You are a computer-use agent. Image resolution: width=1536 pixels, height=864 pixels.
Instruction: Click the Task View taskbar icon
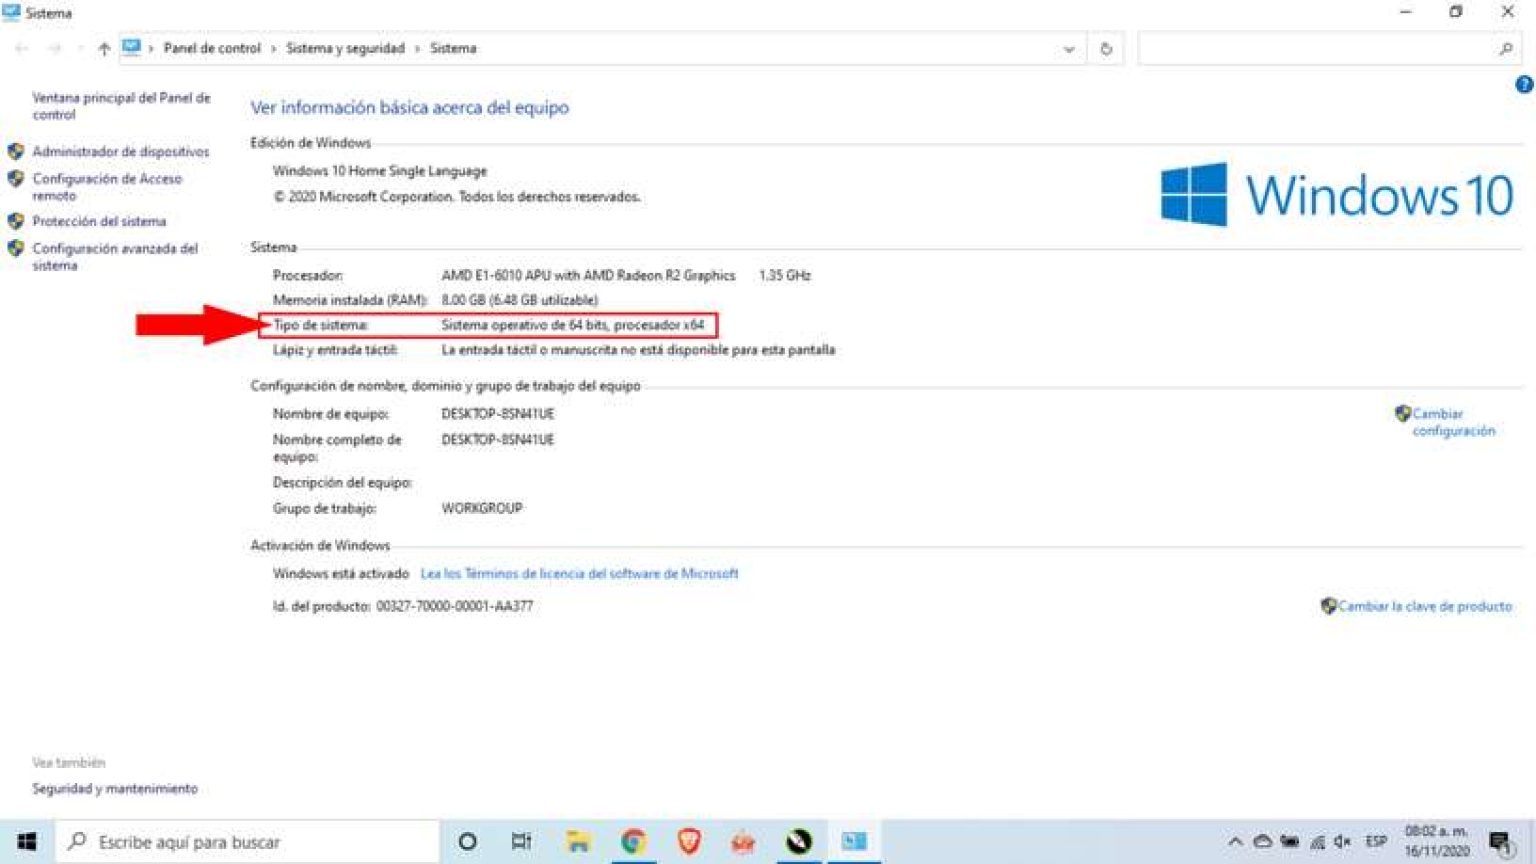pyautogui.click(x=521, y=842)
